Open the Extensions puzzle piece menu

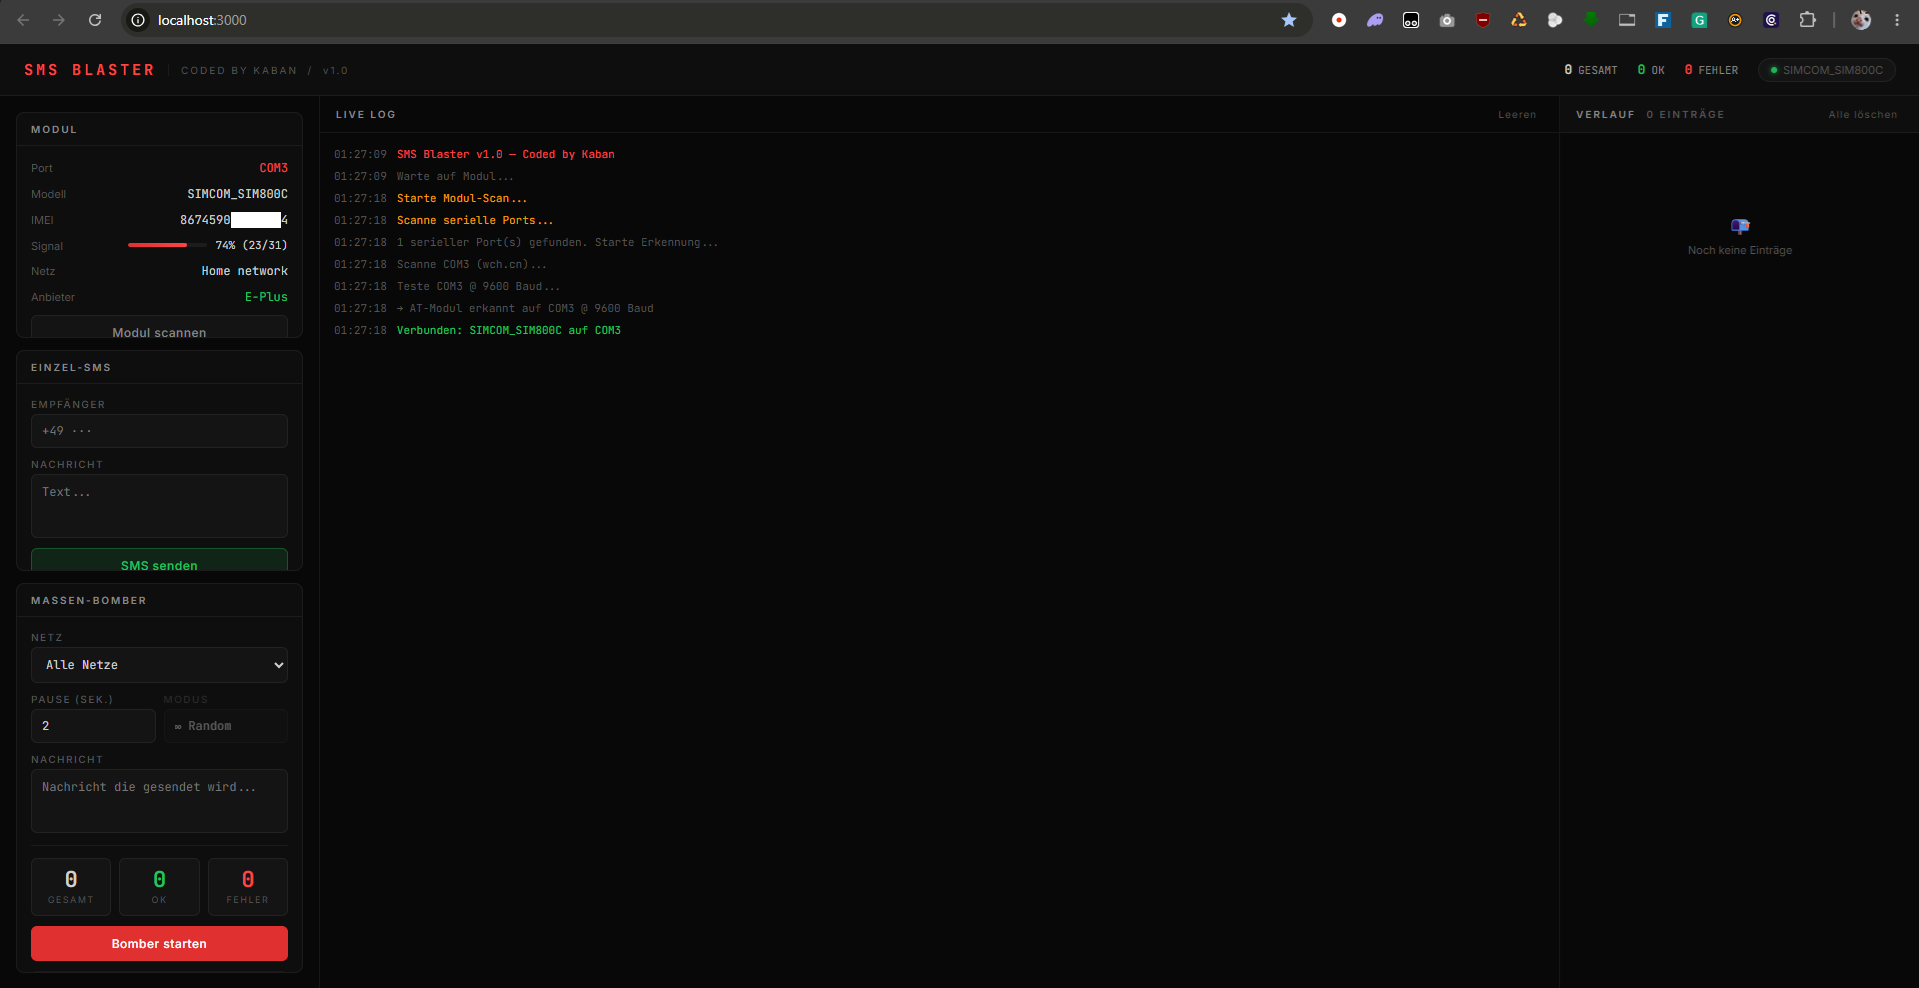click(x=1807, y=20)
